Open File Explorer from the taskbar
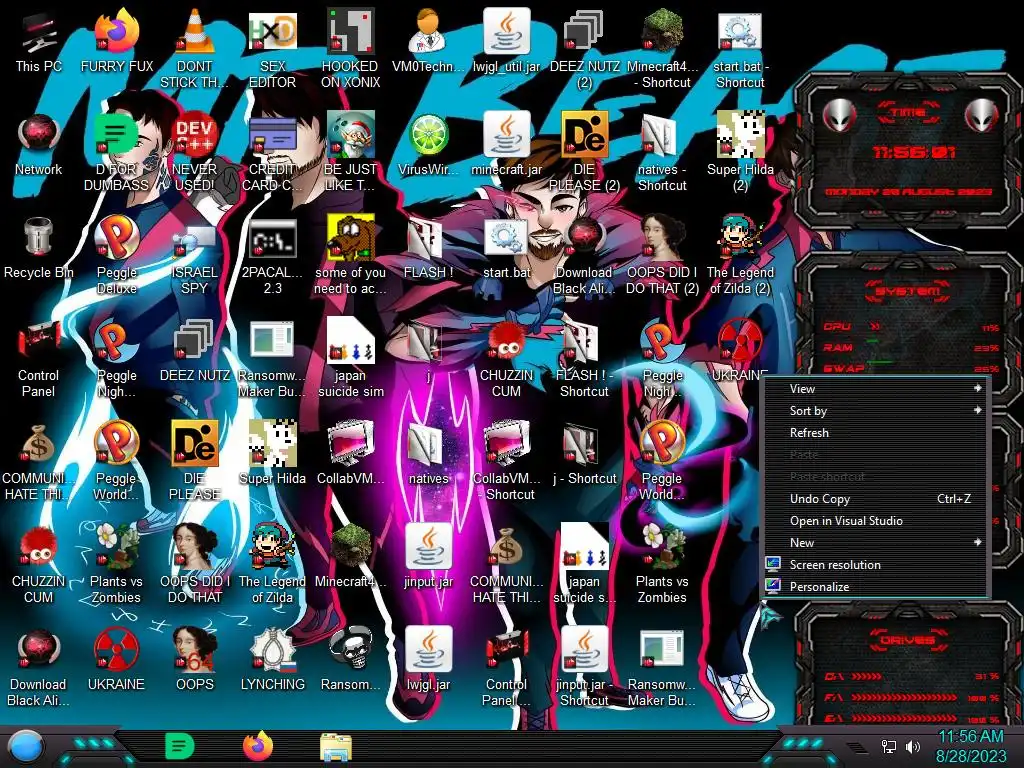Image resolution: width=1024 pixels, height=768 pixels. 336,747
